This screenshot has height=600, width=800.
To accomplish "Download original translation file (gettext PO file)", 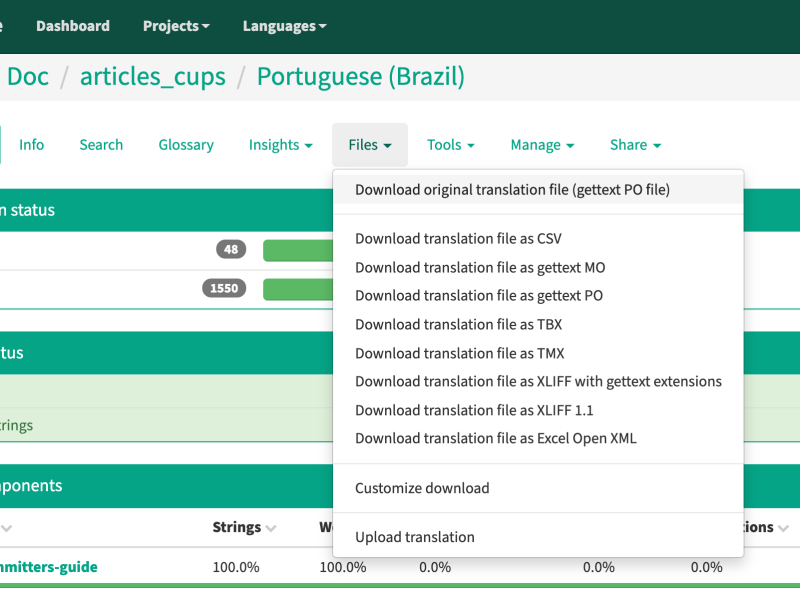I will 538,190.
